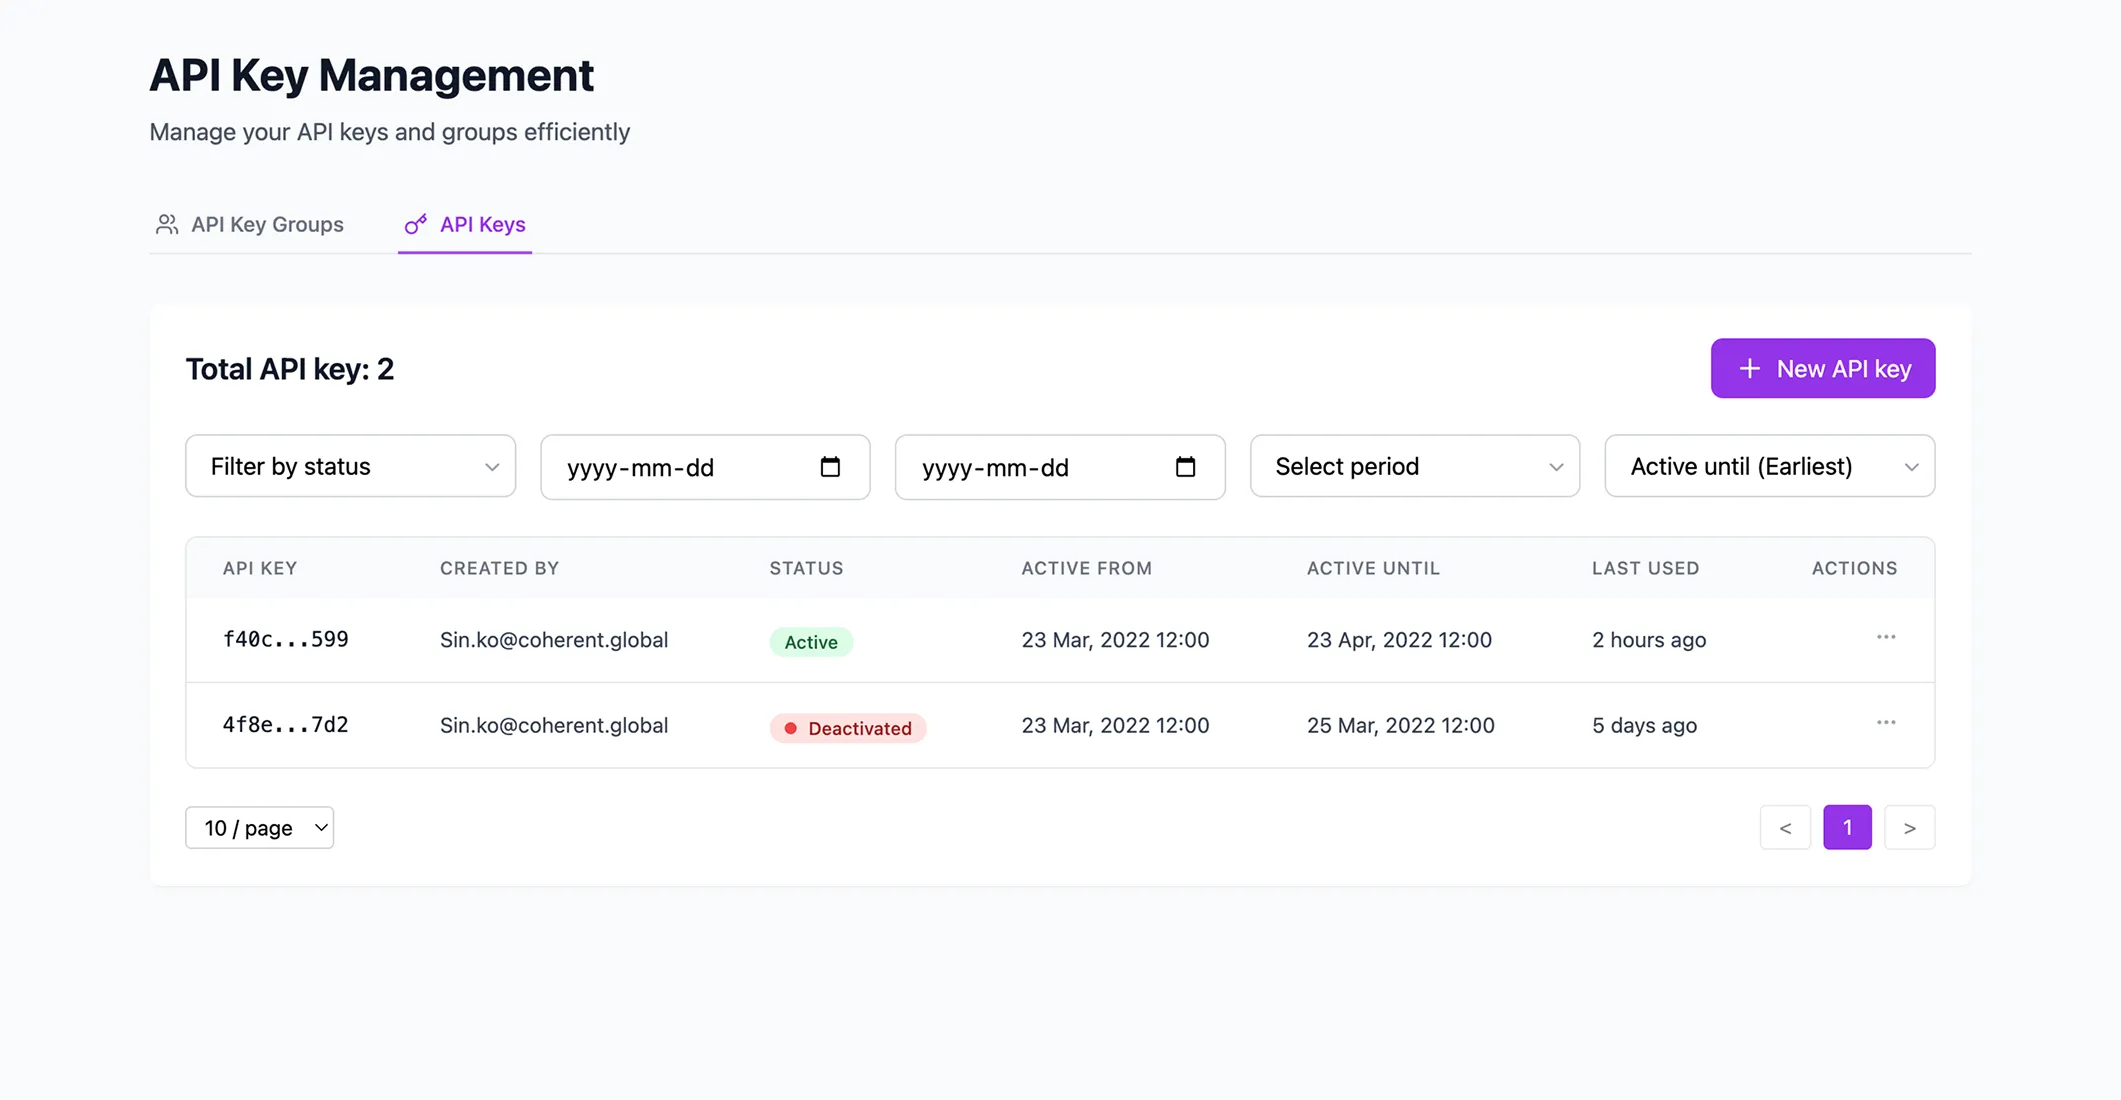Select the key 4f8e...7d2
This screenshot has height=1100, width=2121.
[x=285, y=724]
